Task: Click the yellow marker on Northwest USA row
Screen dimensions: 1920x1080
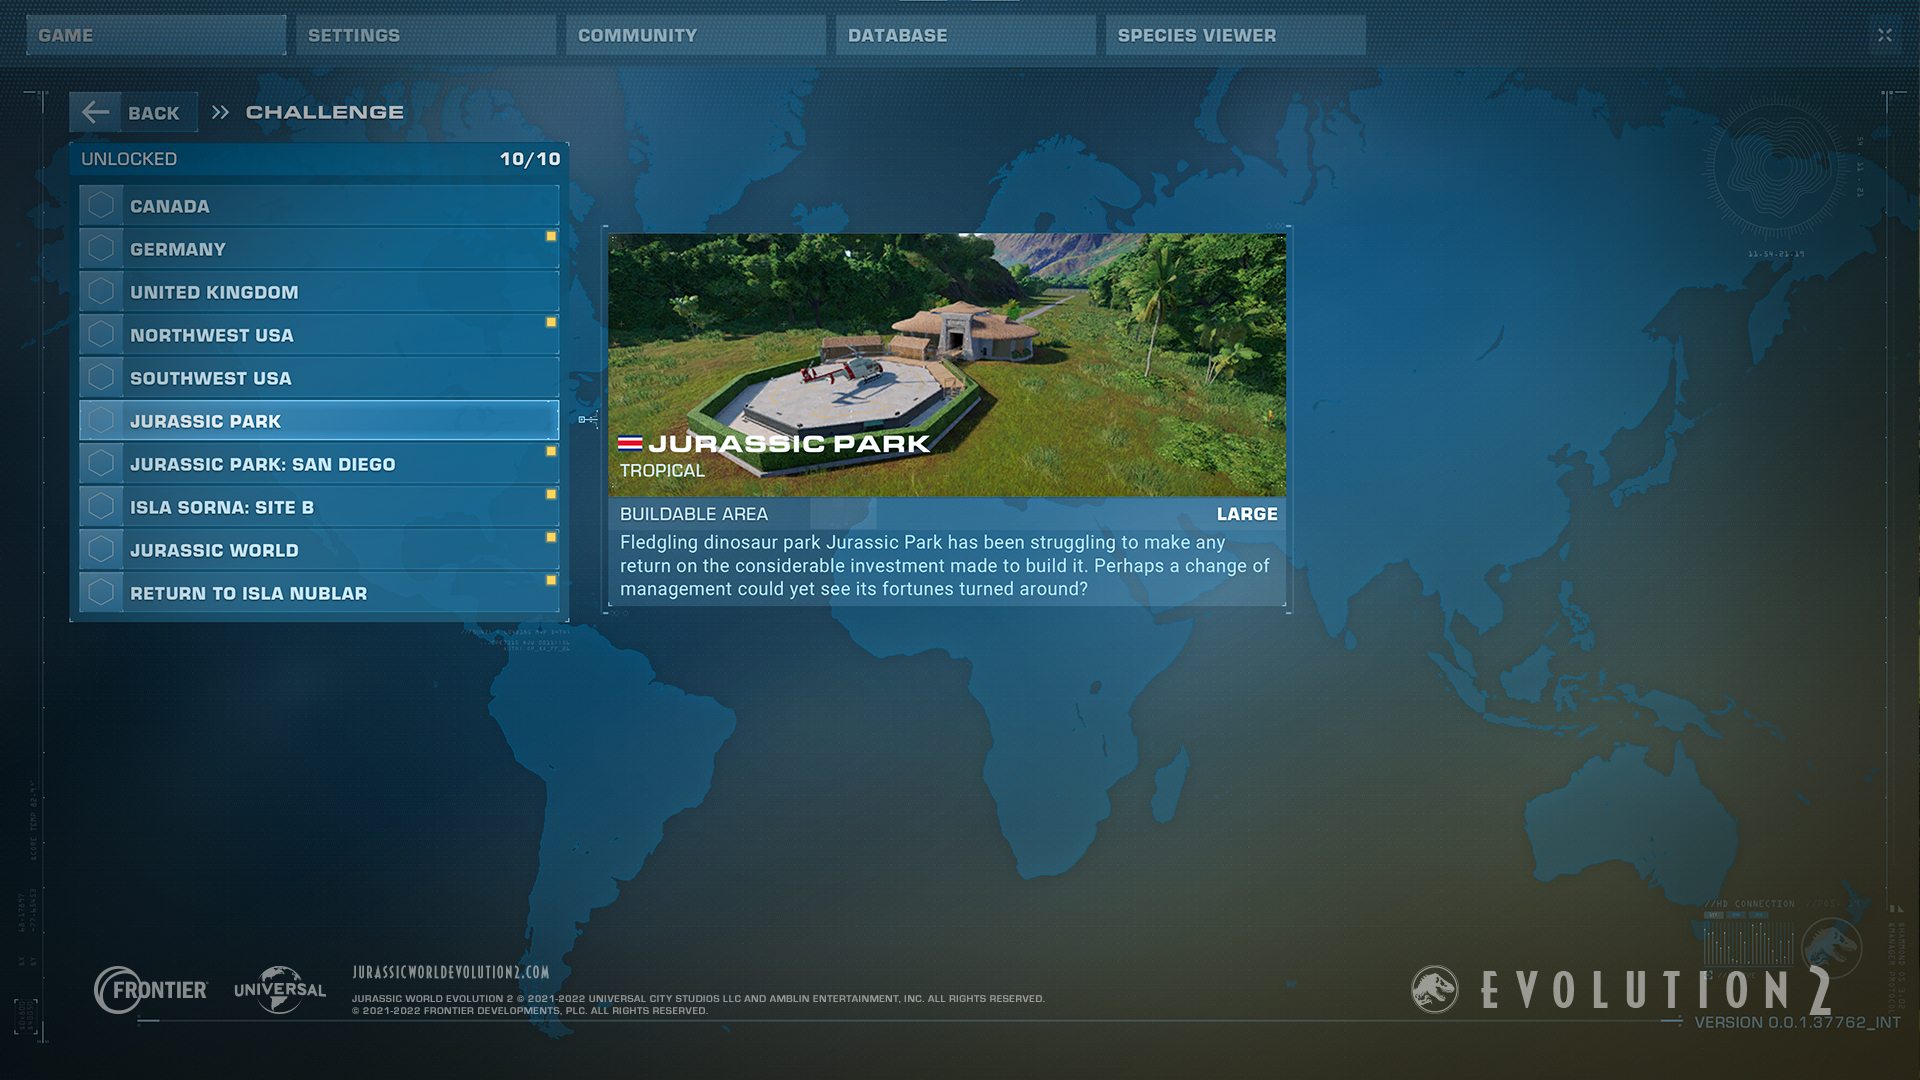Action: (551, 322)
